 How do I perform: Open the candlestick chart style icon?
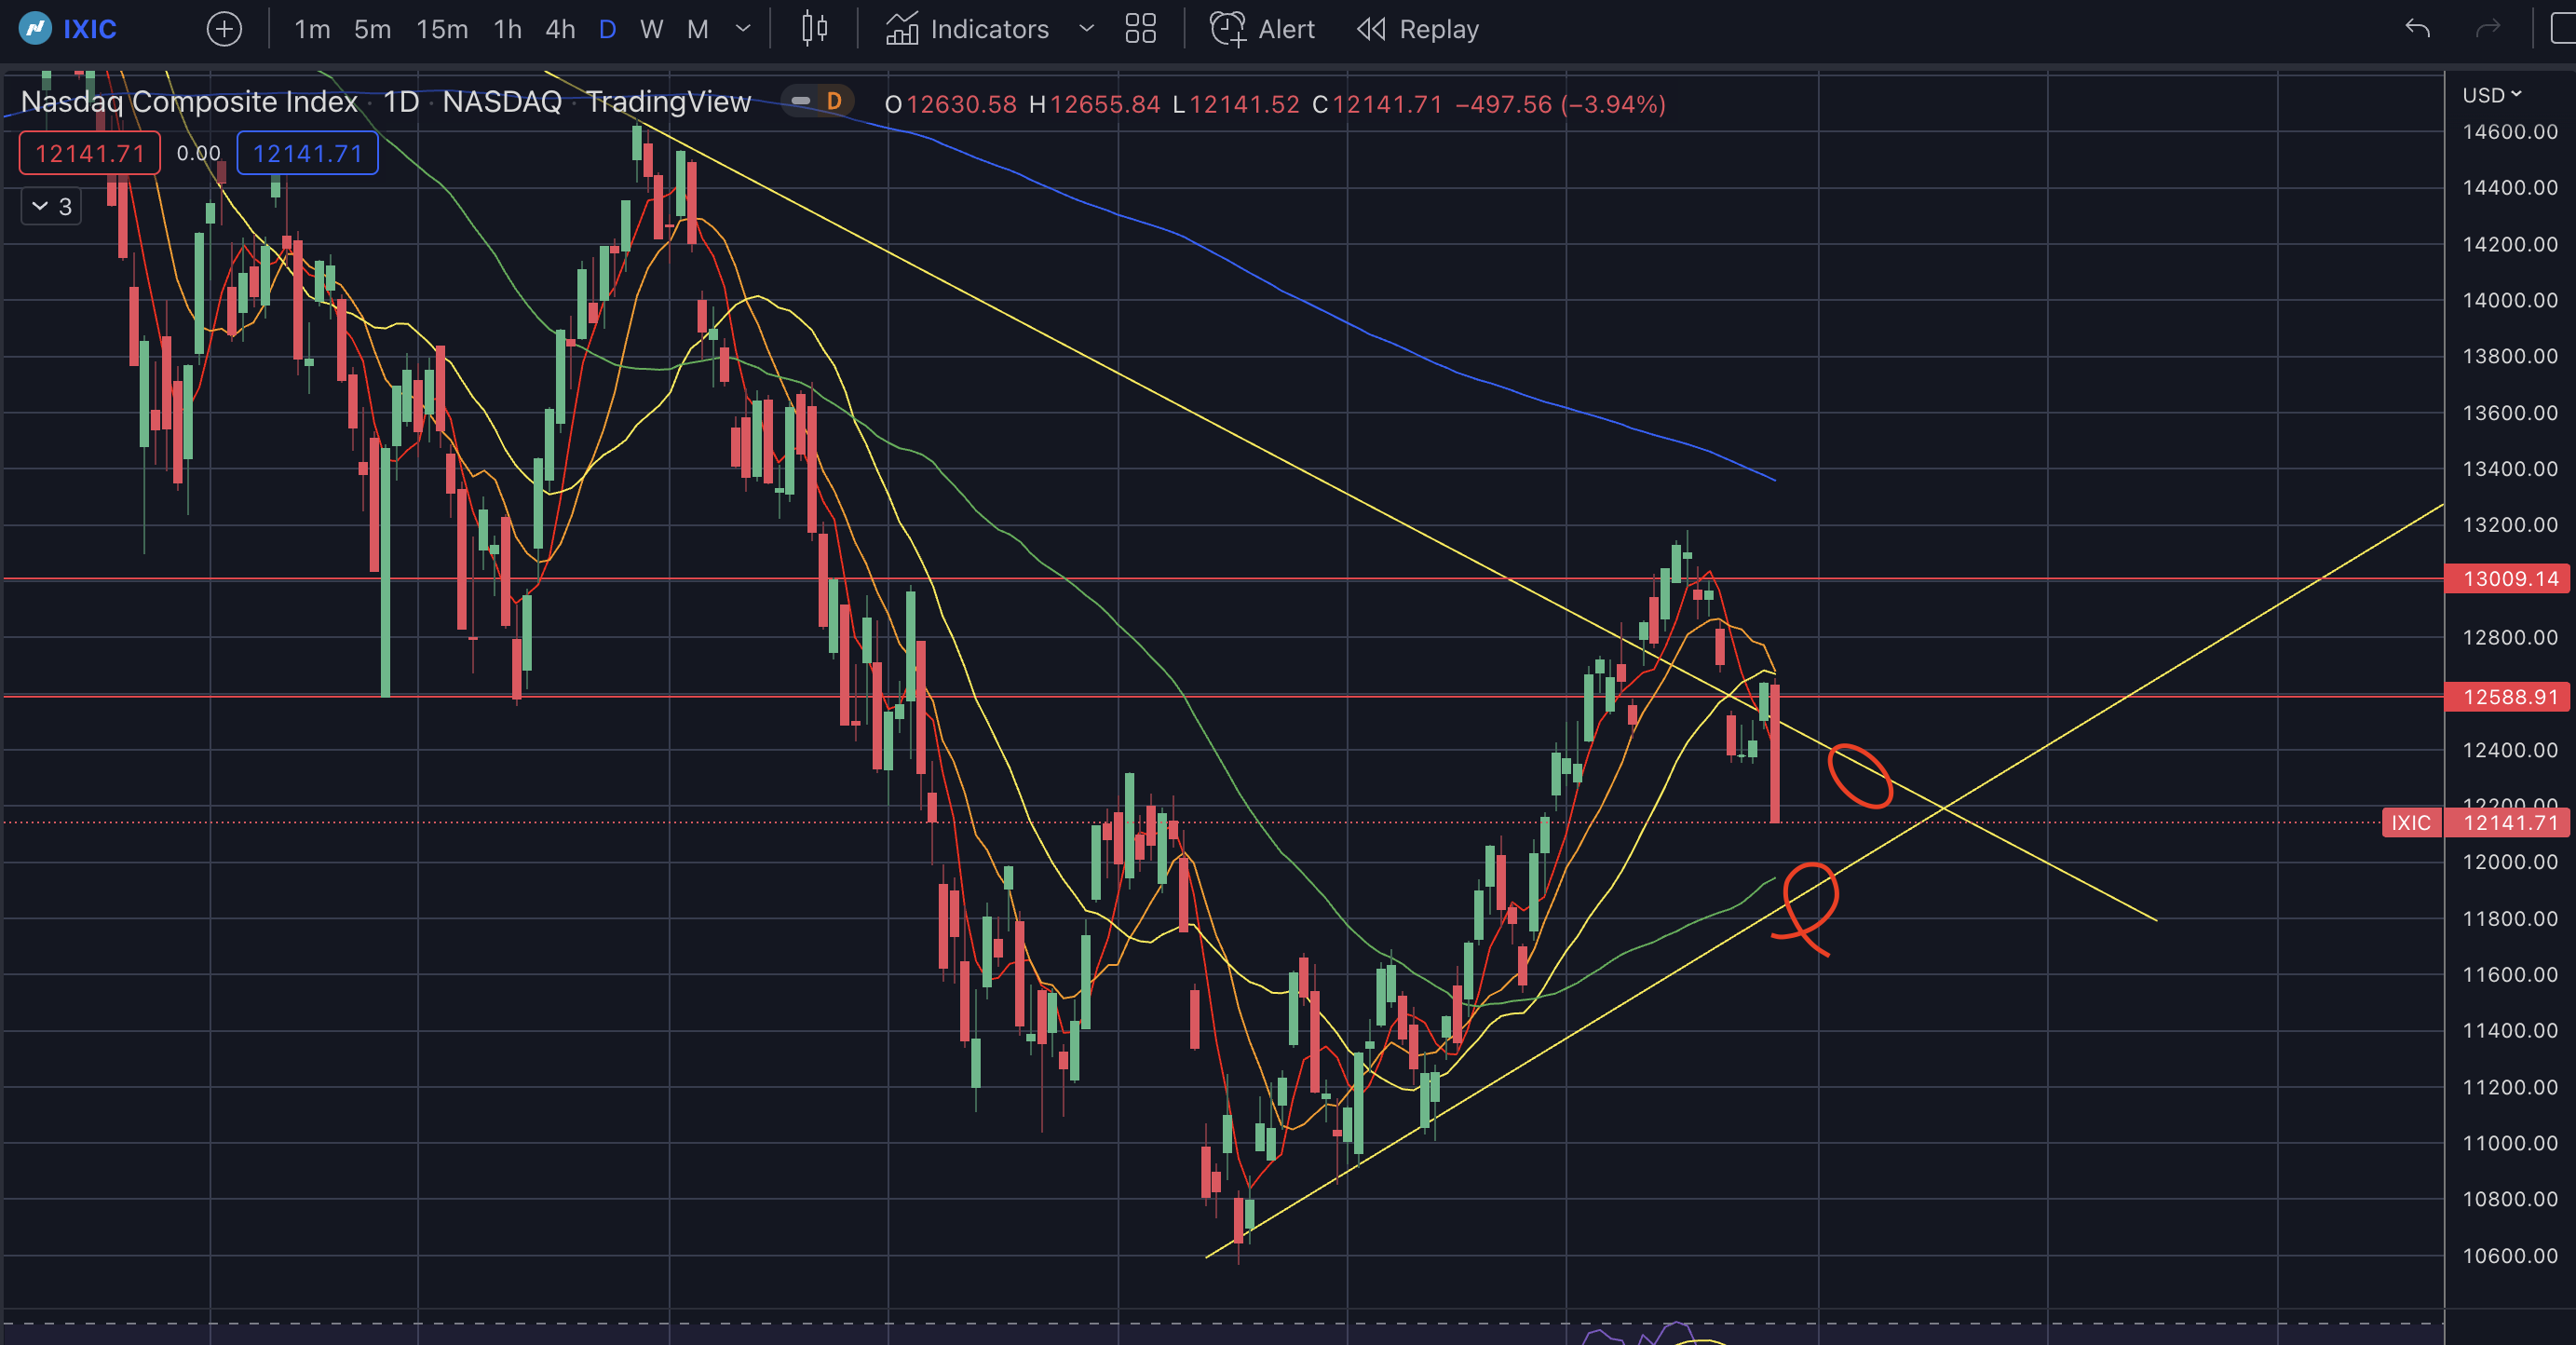coord(814,29)
